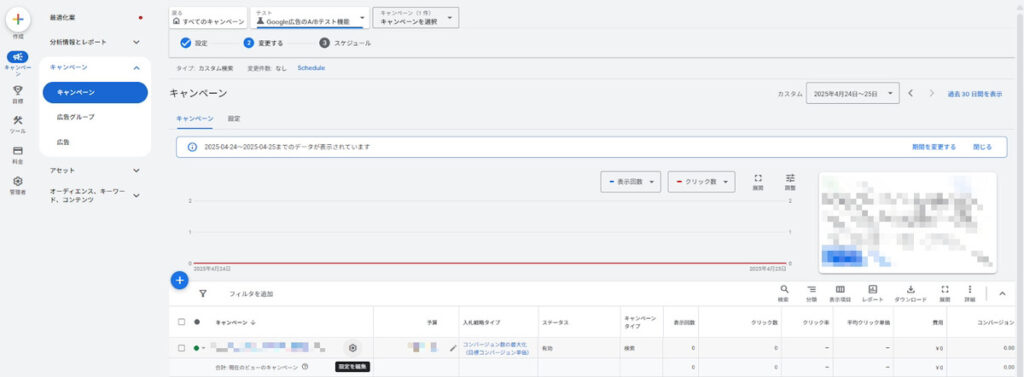
Task: Open the 表示回数 metric dropdown
Action: (x=631, y=182)
